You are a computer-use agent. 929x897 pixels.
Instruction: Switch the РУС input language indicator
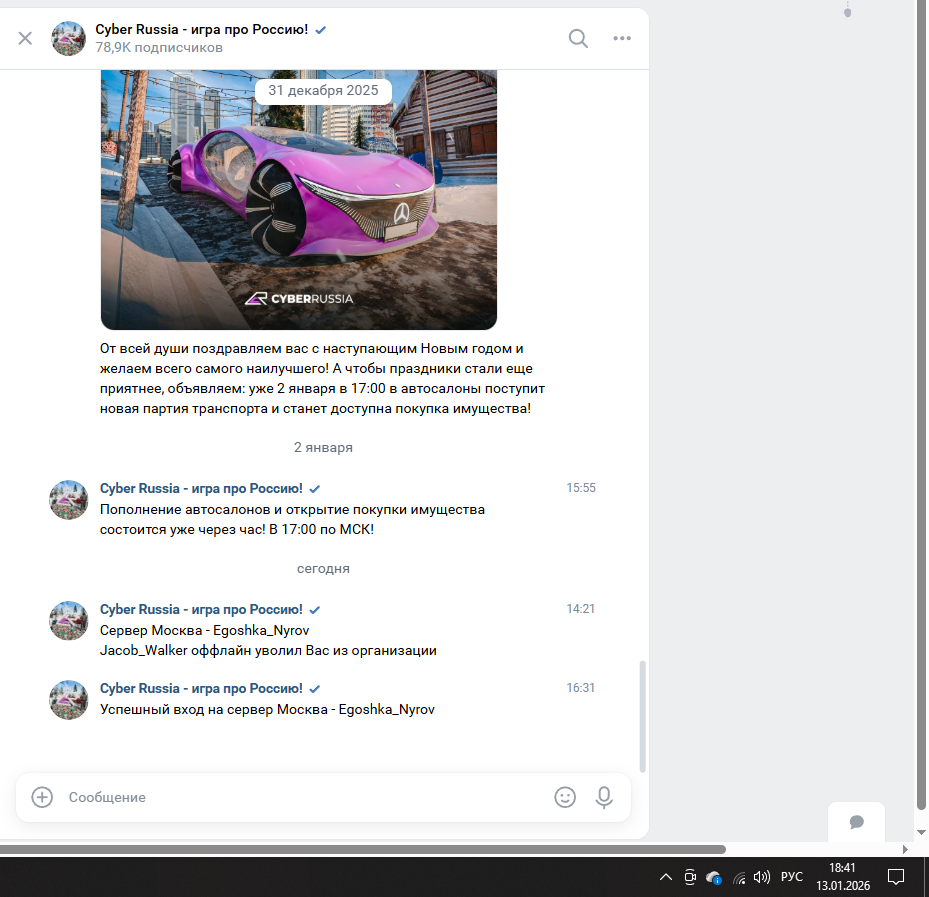[792, 877]
